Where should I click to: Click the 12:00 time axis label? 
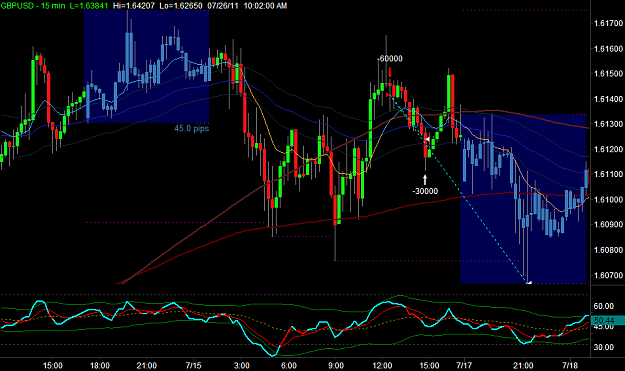point(382,365)
